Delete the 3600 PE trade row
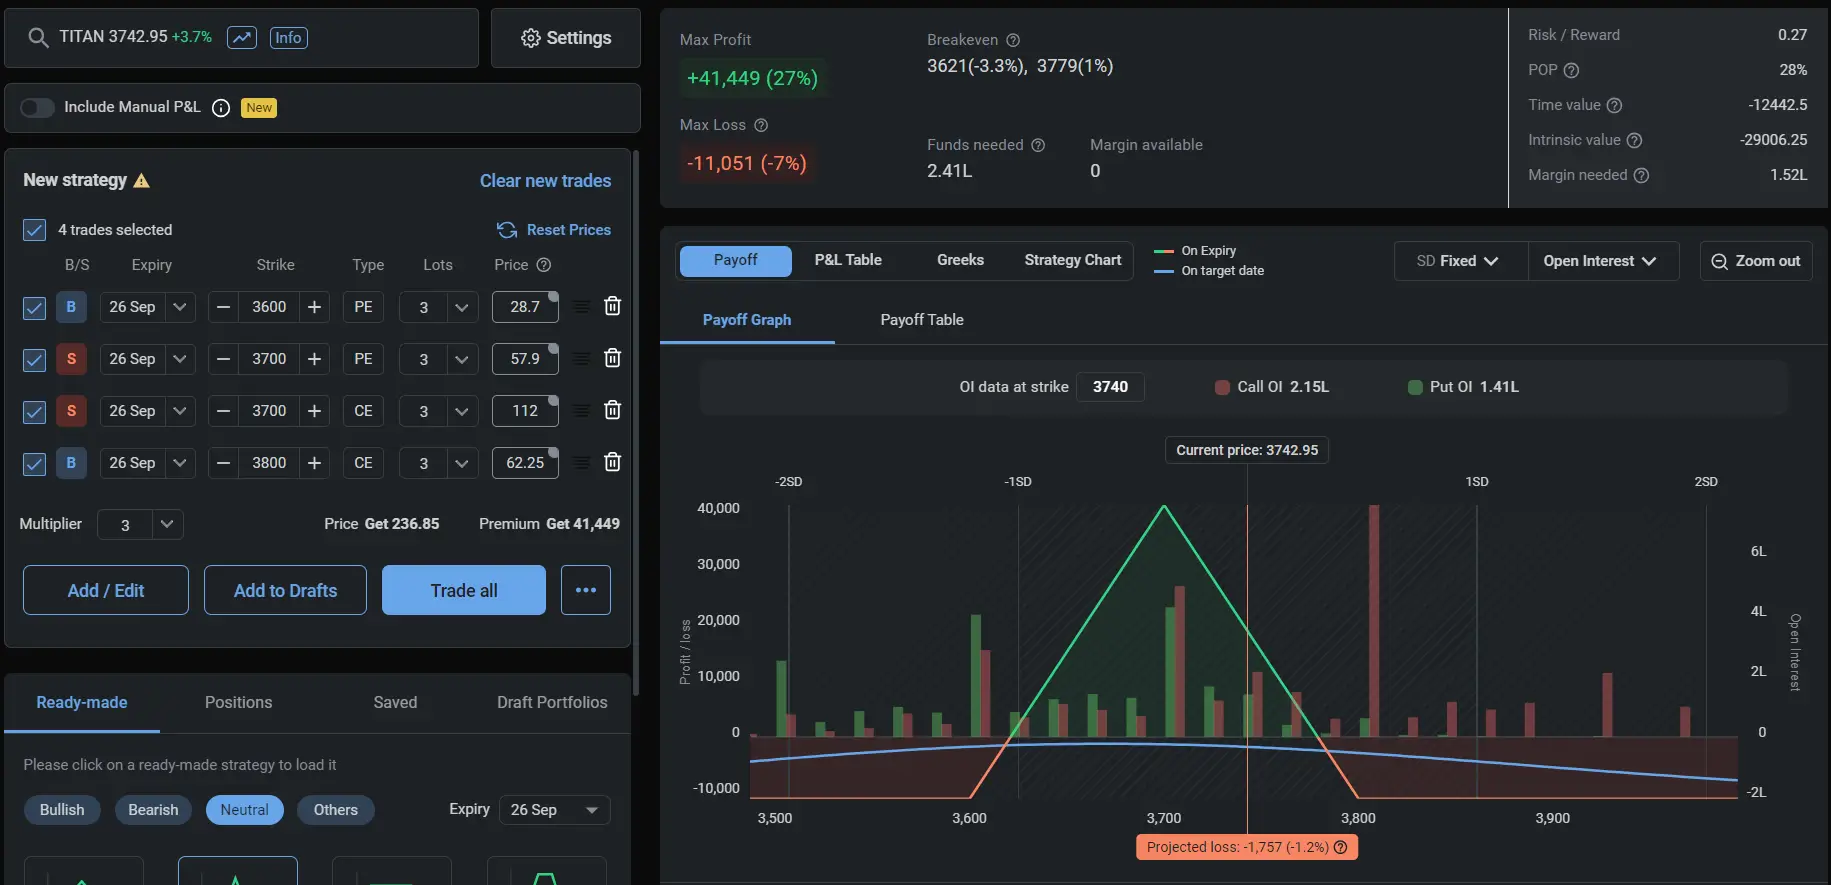Image resolution: width=1831 pixels, height=885 pixels. [613, 306]
